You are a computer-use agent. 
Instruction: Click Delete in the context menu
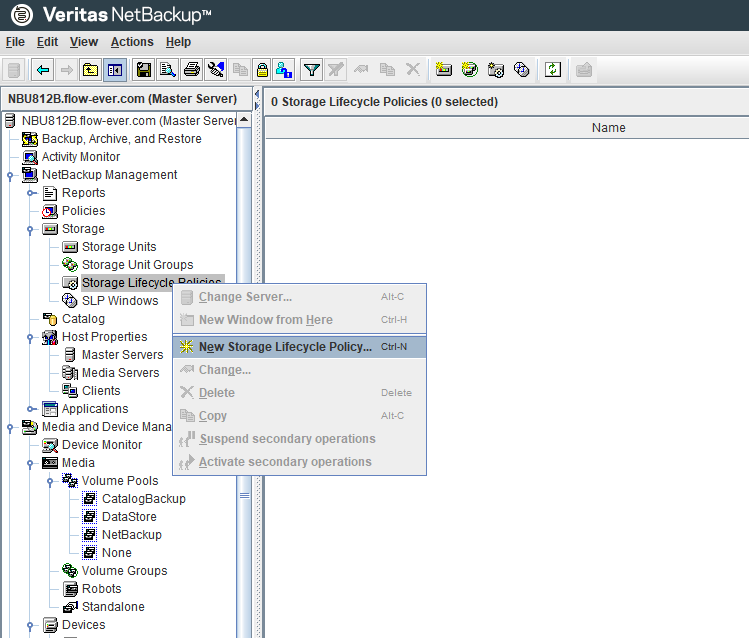point(300,393)
